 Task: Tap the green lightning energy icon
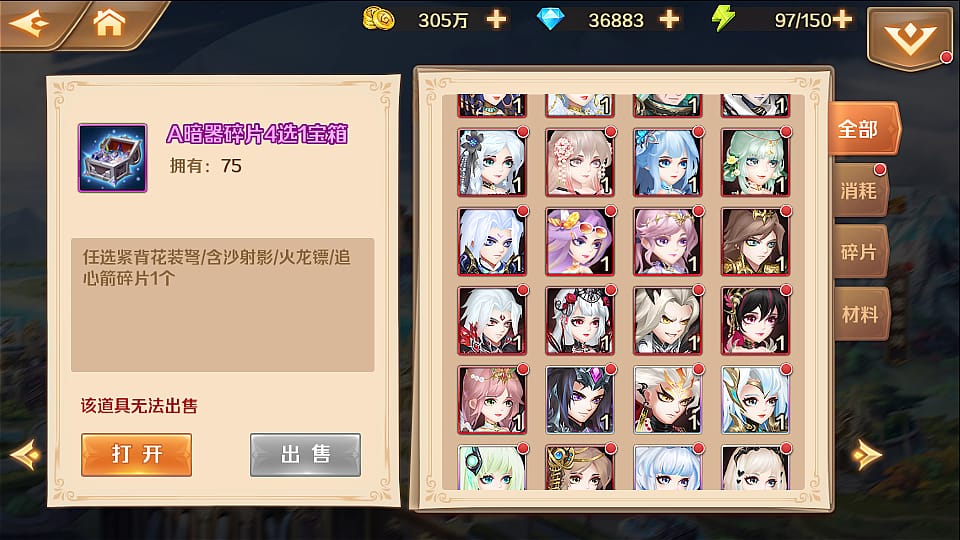coord(723,18)
